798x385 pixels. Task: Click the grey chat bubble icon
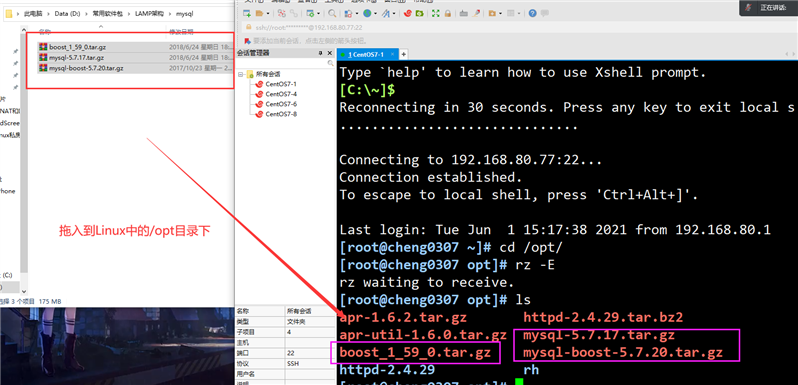[545, 13]
